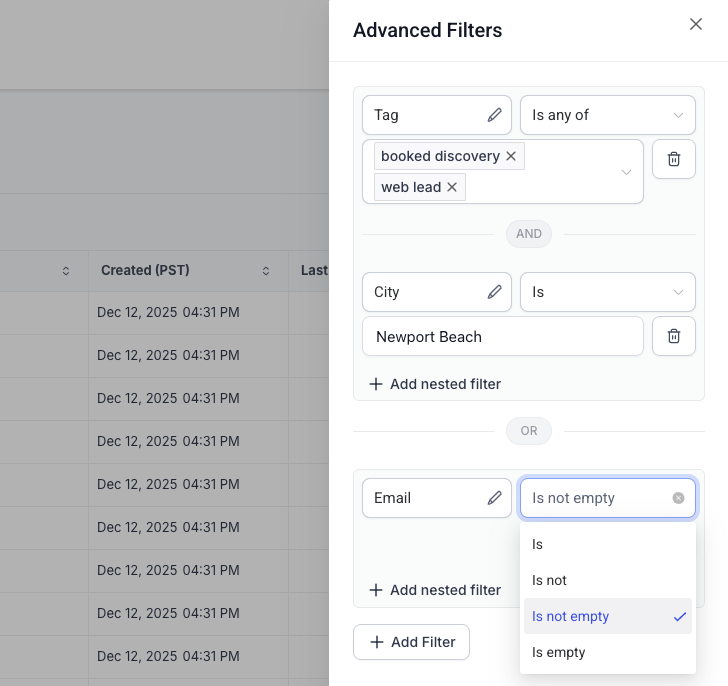Screen dimensions: 728x686
Task: Click the Email field selector
Action: [437, 498]
